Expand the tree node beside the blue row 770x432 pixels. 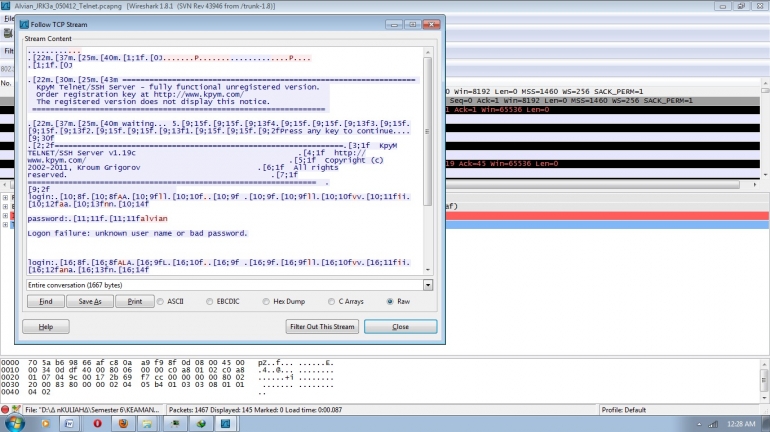pyautogui.click(x=5, y=225)
